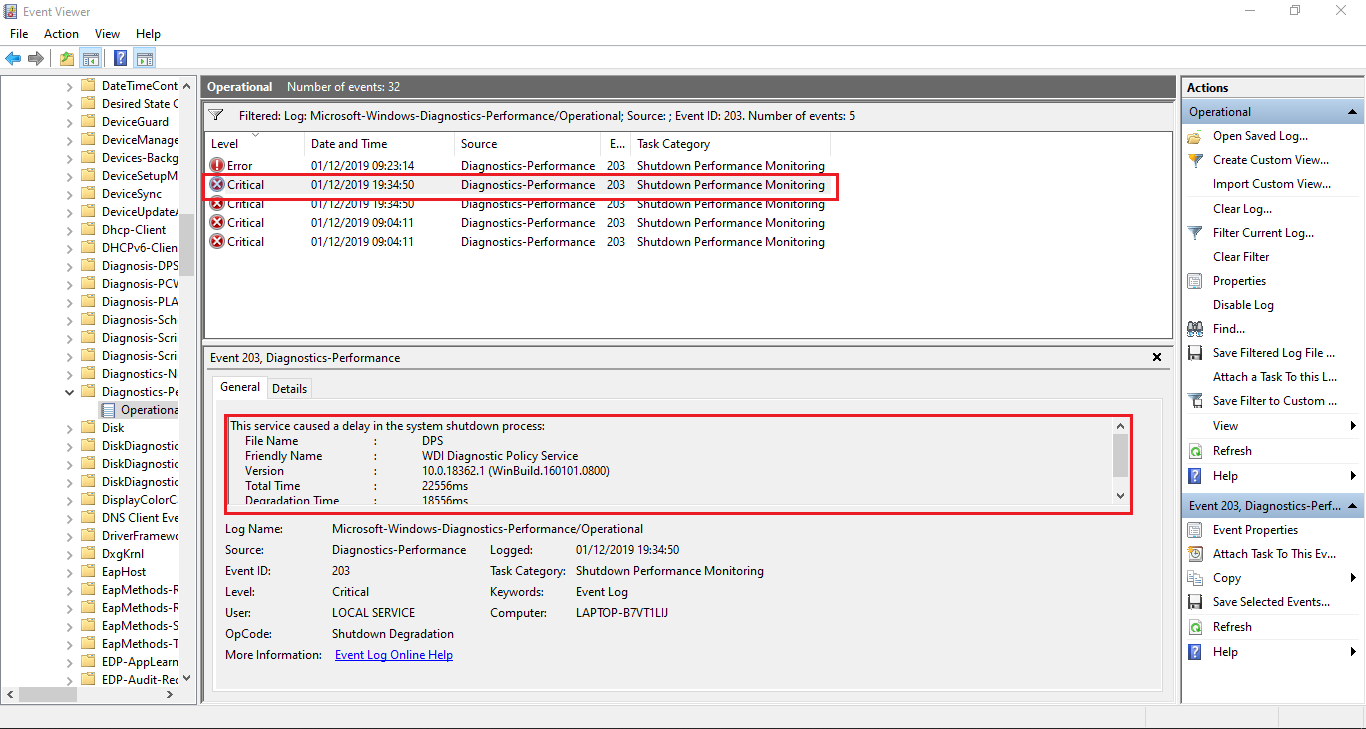The height and width of the screenshot is (729, 1366).
Task: Switch to the General tab
Action: (240, 387)
